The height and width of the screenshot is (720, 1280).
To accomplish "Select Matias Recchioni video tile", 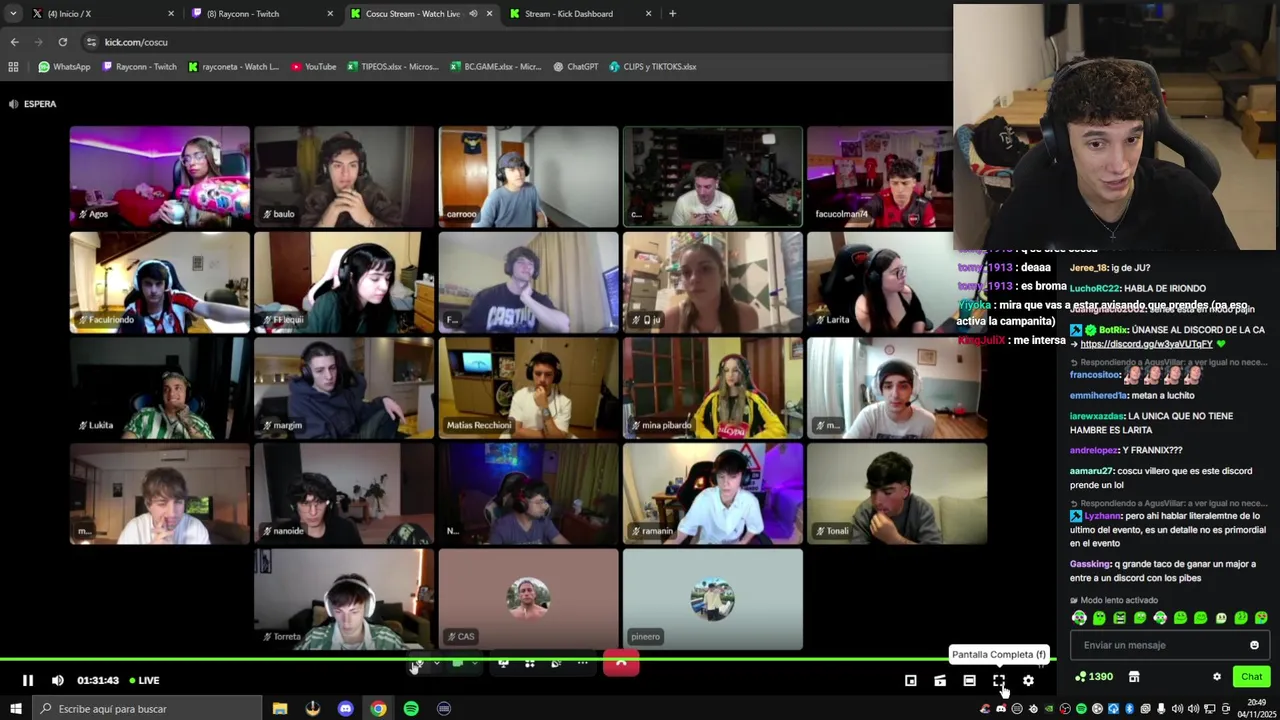I will [528, 388].
